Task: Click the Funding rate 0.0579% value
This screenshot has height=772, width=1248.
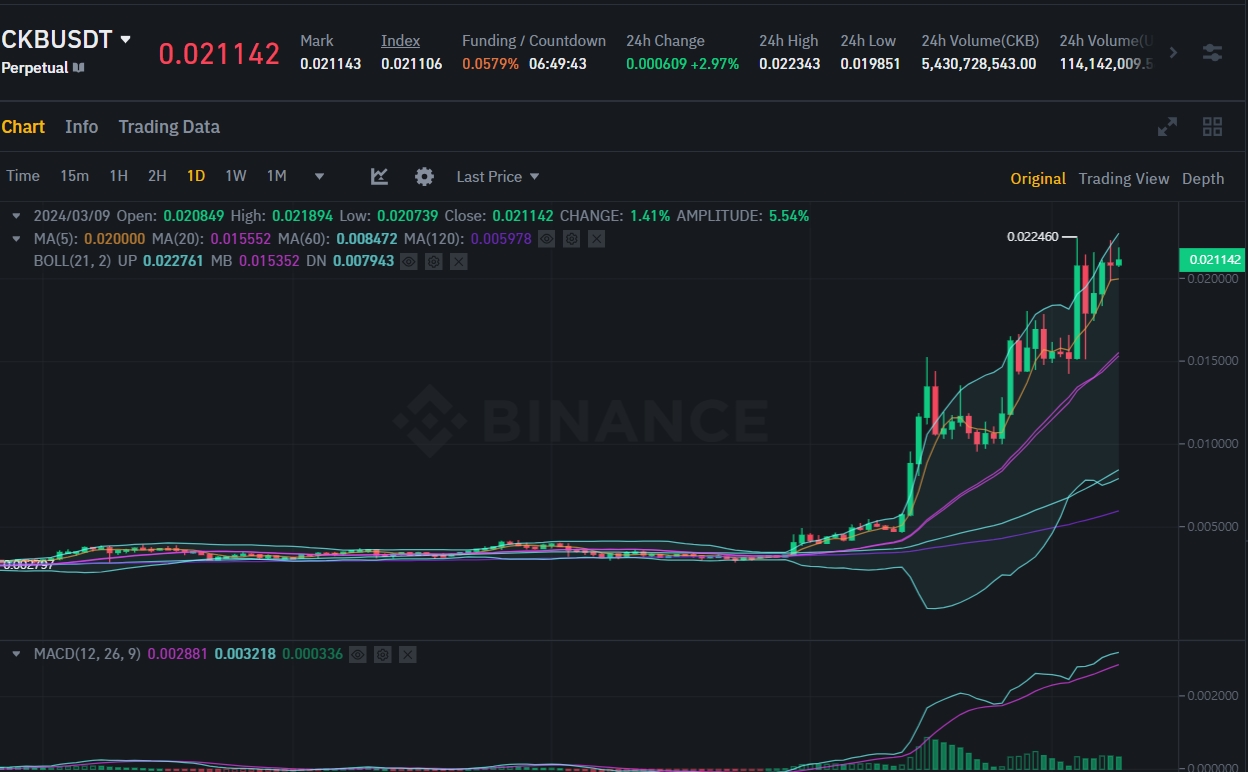Action: coord(490,64)
